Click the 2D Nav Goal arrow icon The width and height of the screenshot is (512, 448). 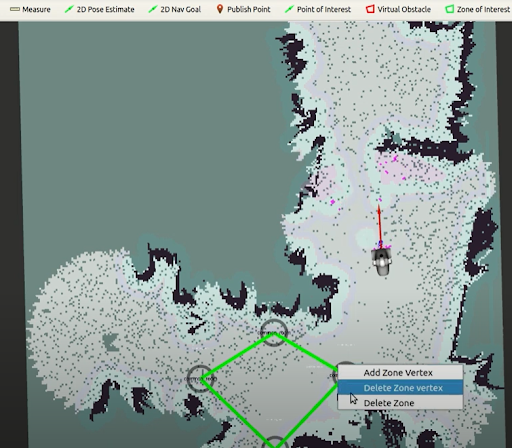[x=153, y=9]
